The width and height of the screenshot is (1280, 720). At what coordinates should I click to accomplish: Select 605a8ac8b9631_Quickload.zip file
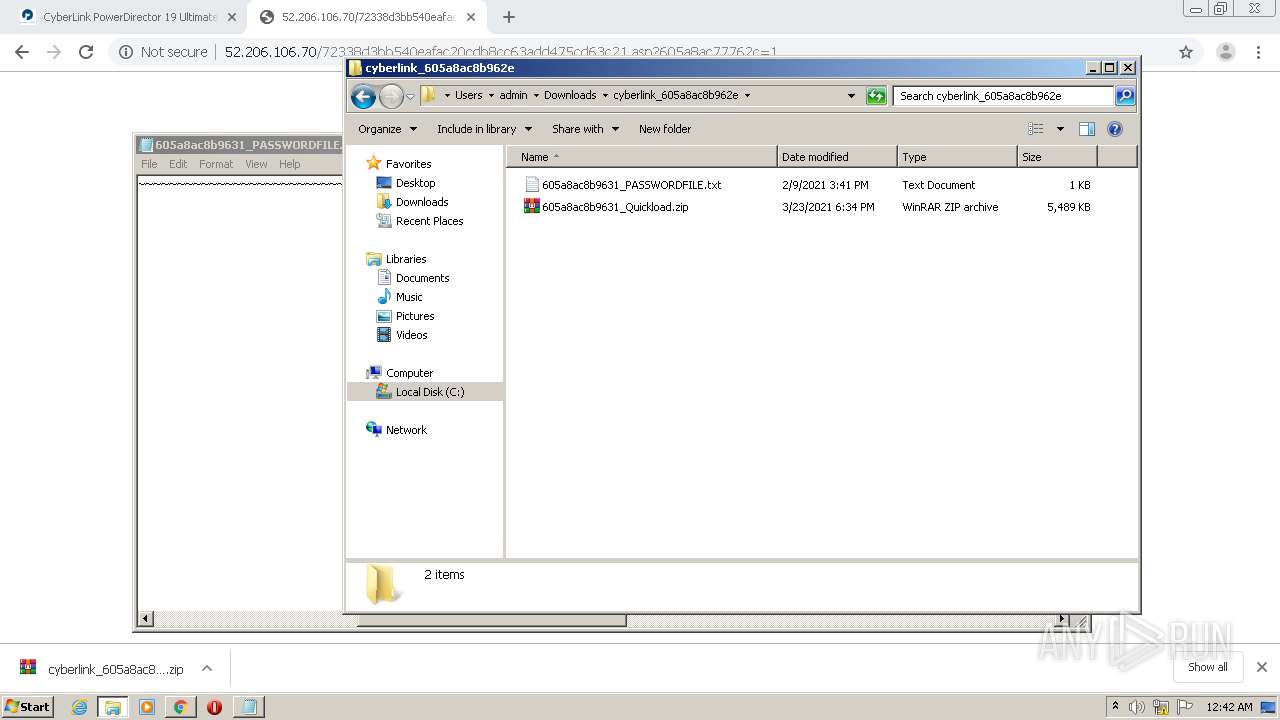click(615, 207)
